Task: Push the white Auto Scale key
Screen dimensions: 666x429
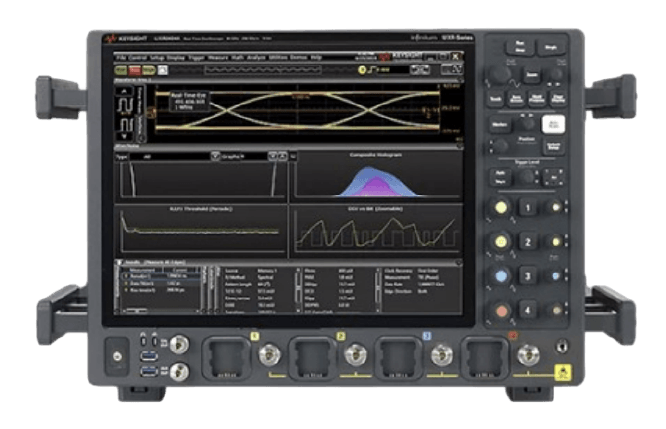Action: click(x=553, y=124)
